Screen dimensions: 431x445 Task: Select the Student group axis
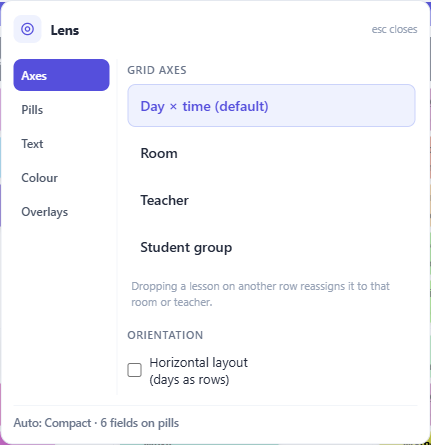[271, 247]
